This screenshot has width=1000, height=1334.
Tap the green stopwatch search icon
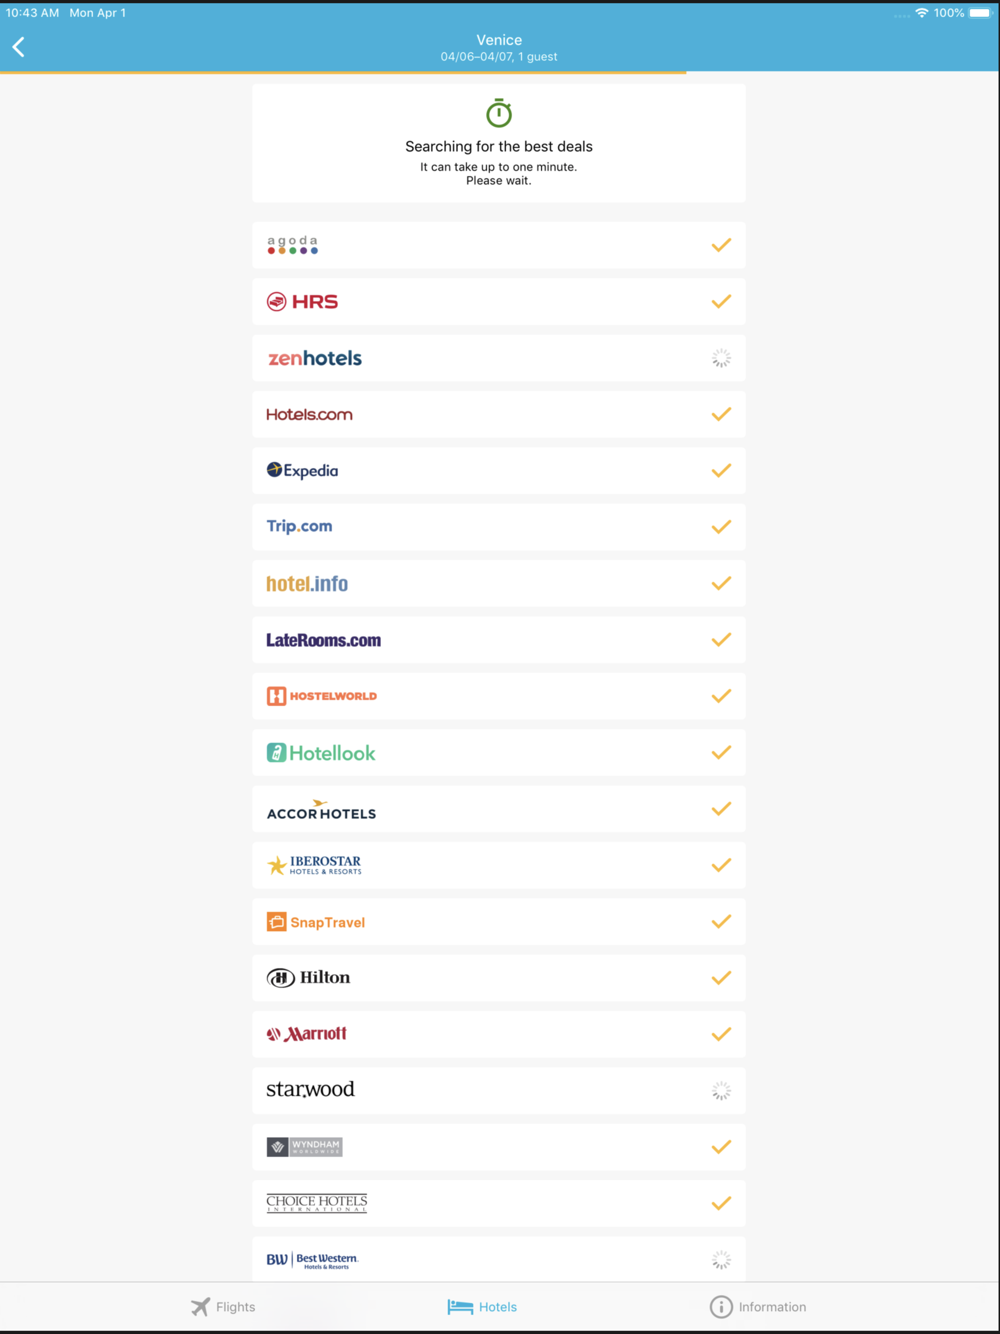click(499, 113)
